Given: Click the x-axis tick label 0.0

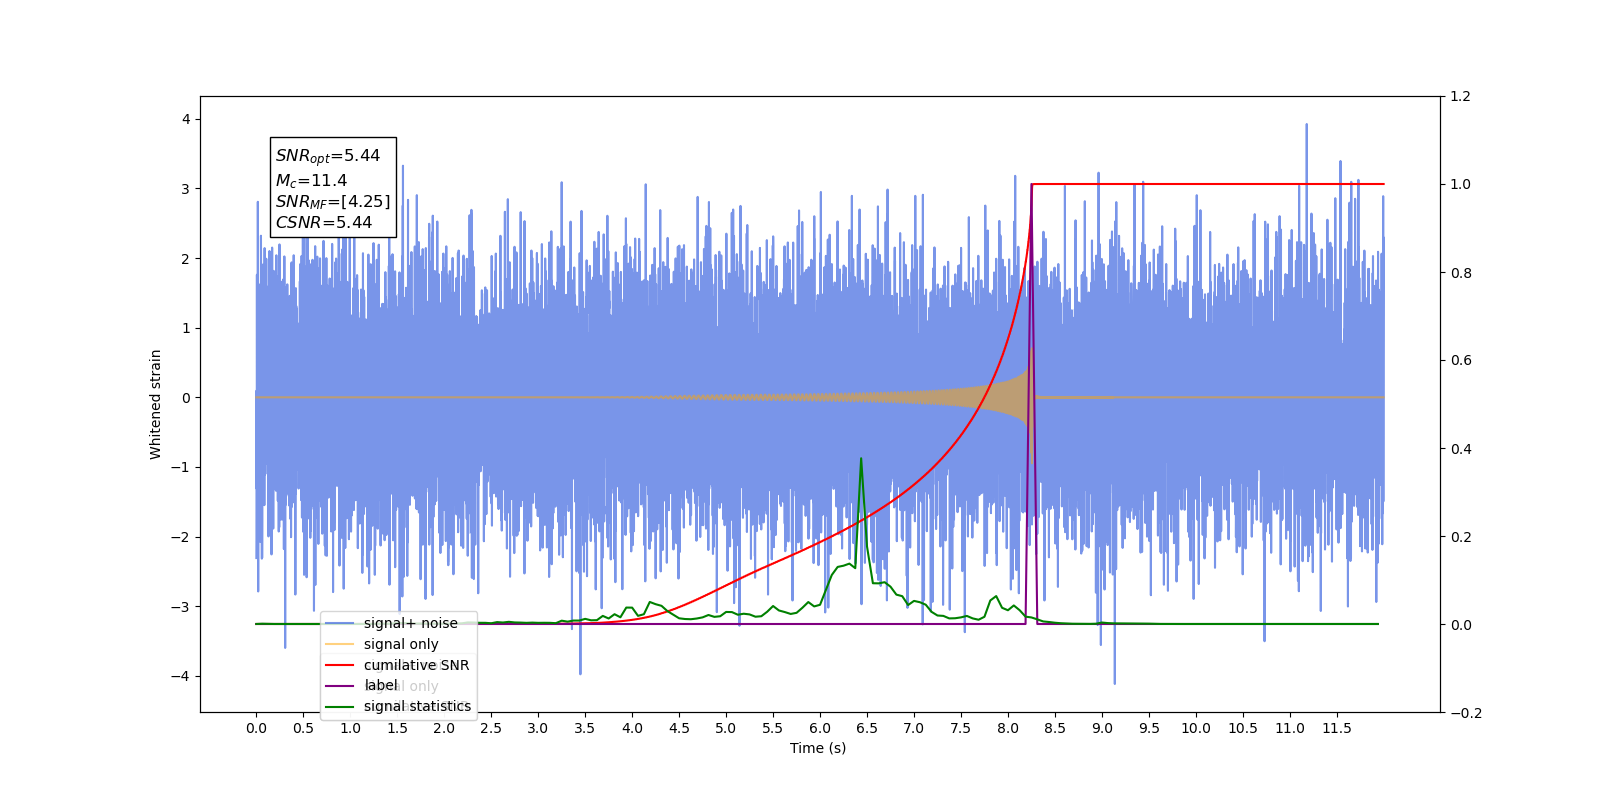Looking at the screenshot, I should click(x=256, y=728).
